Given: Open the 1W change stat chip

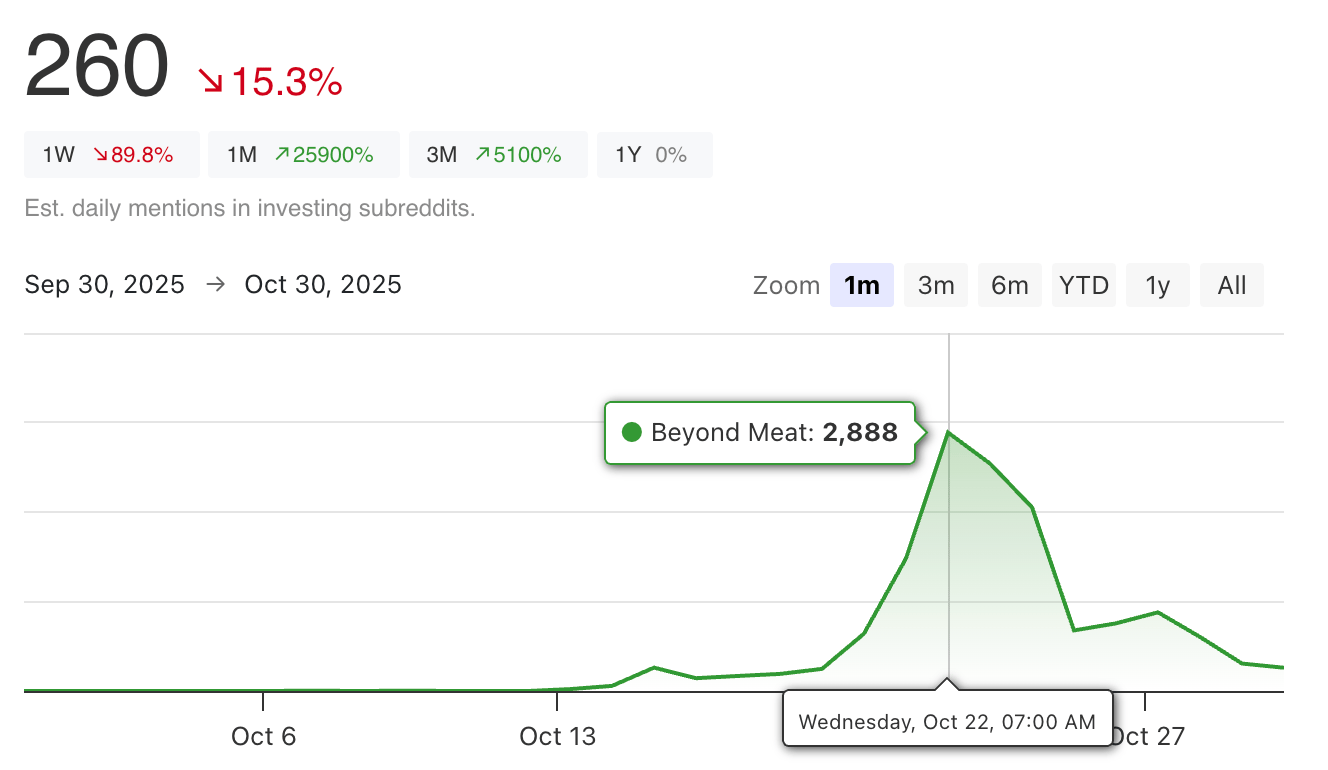Looking at the screenshot, I should tap(112, 155).
